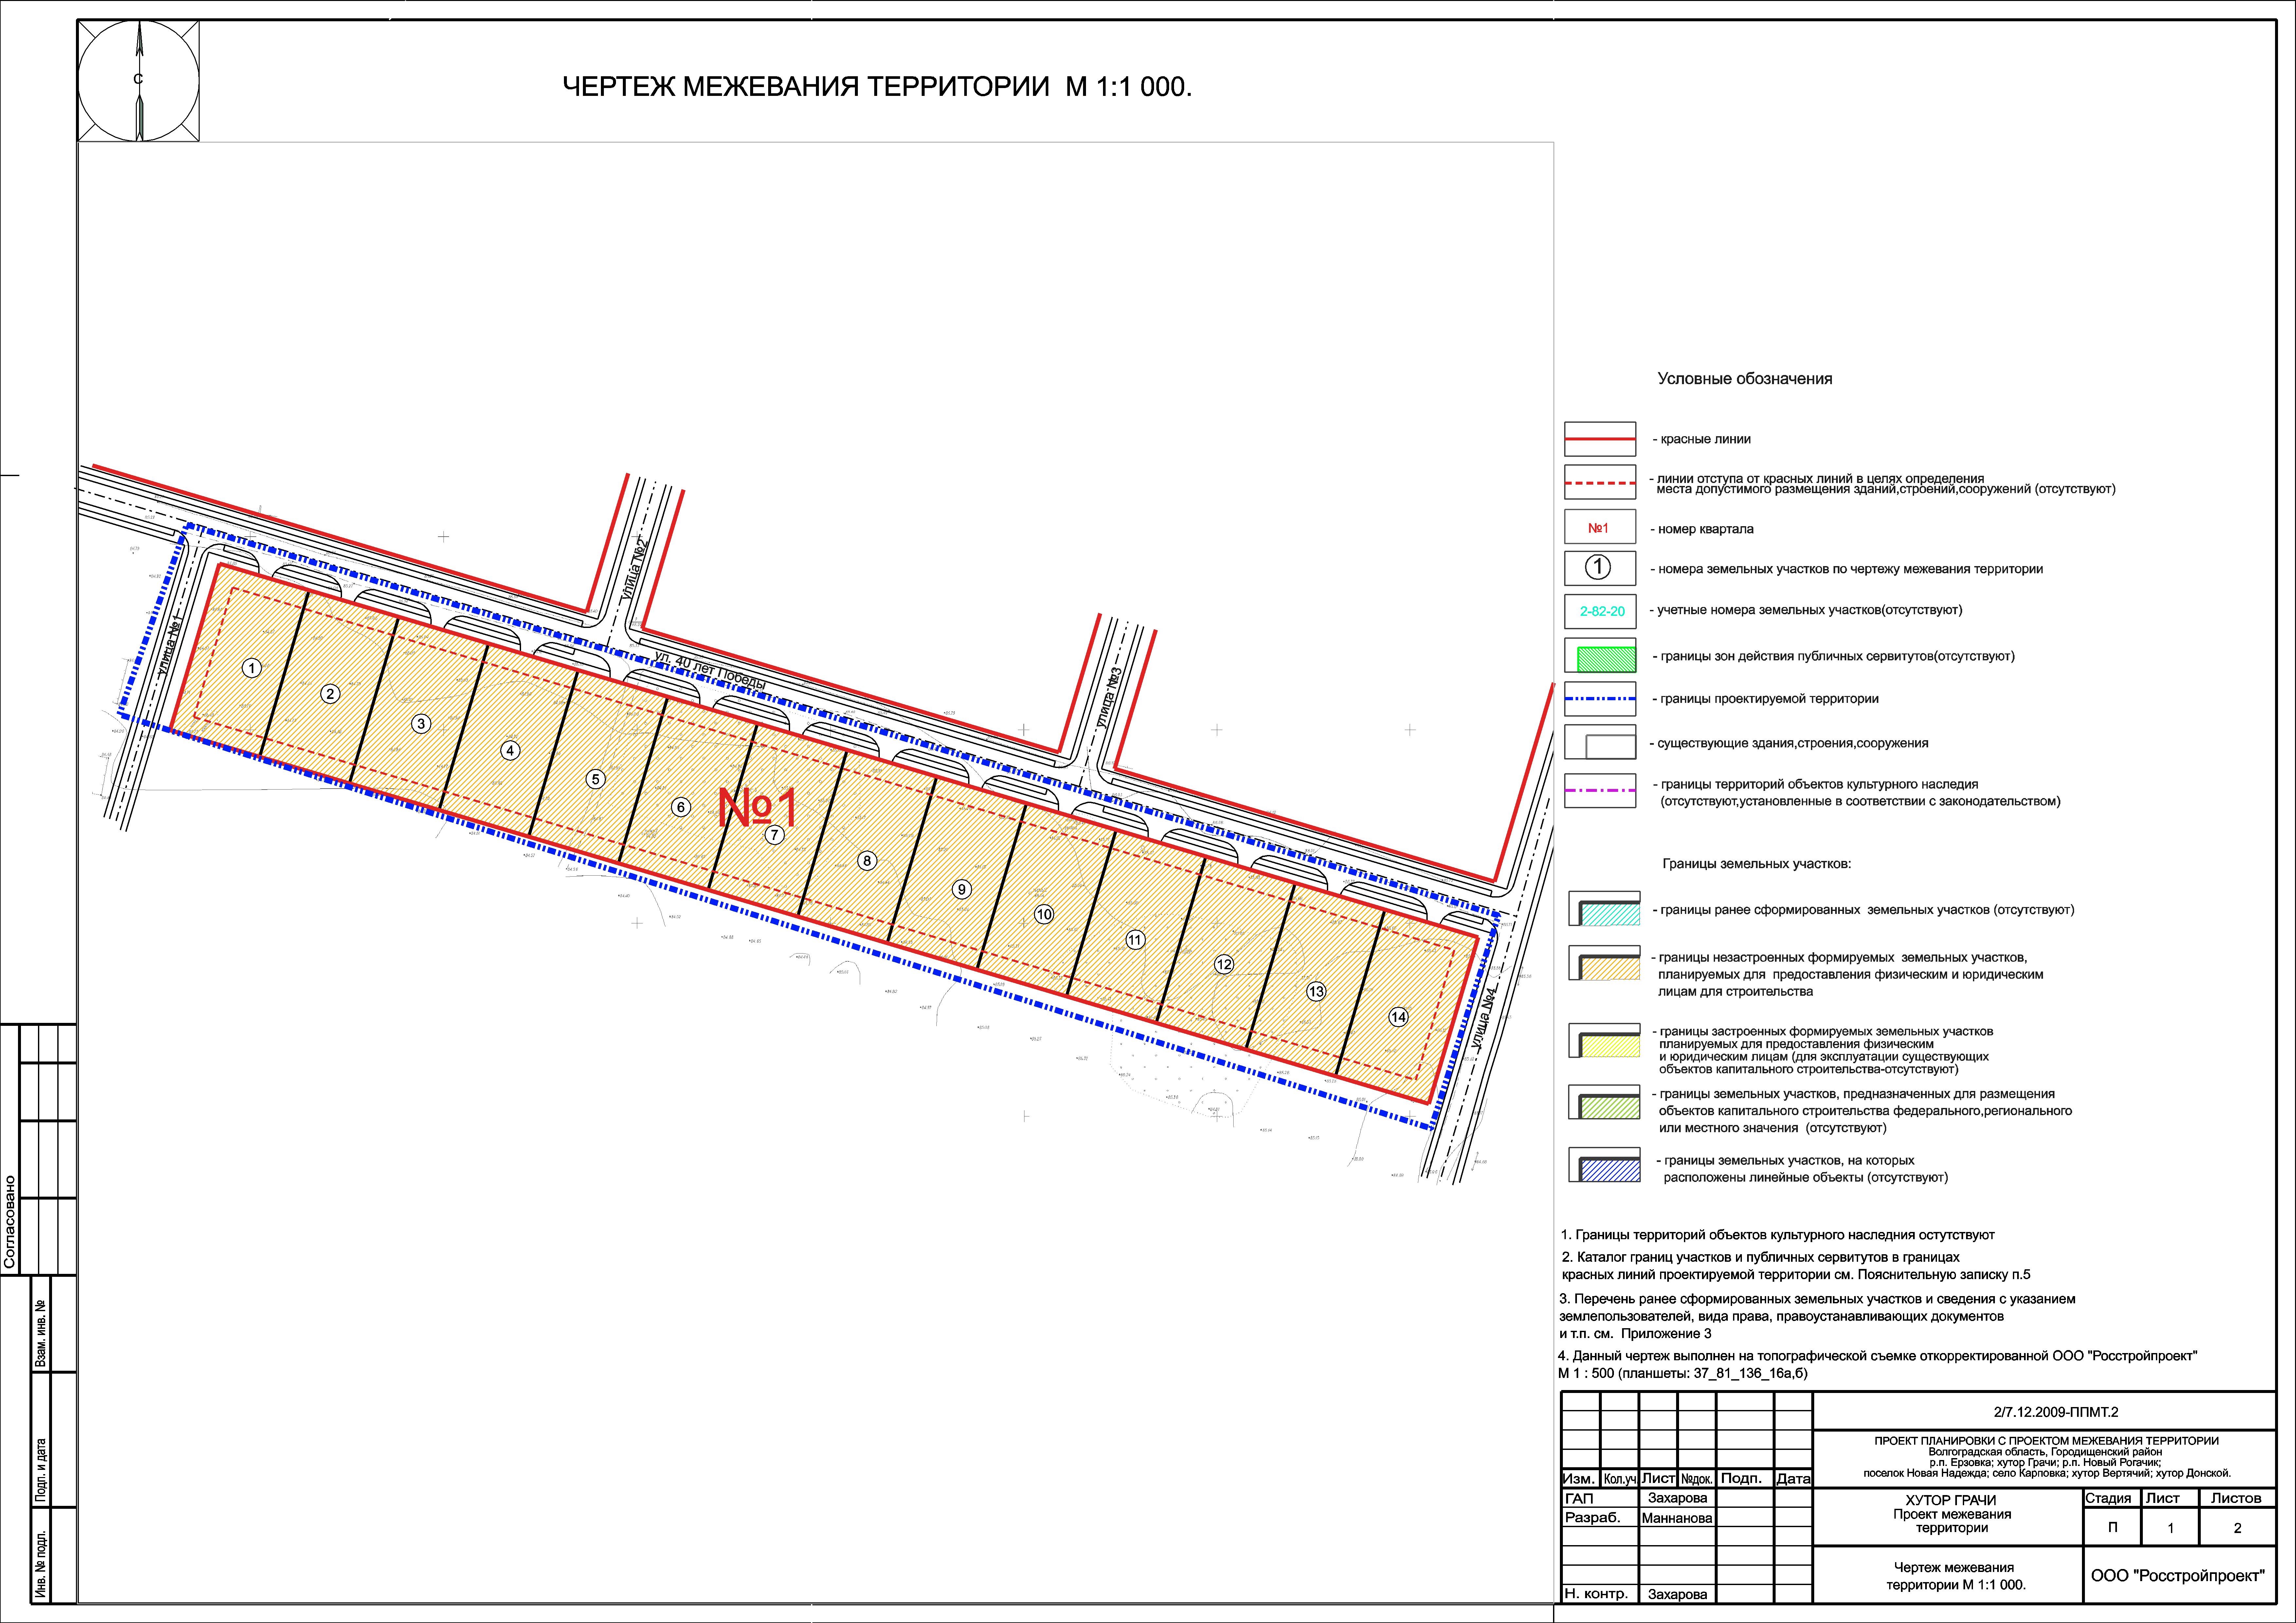Click the solid red line legend sample
Viewport: 2296px width, 1623px height.
(1600, 439)
